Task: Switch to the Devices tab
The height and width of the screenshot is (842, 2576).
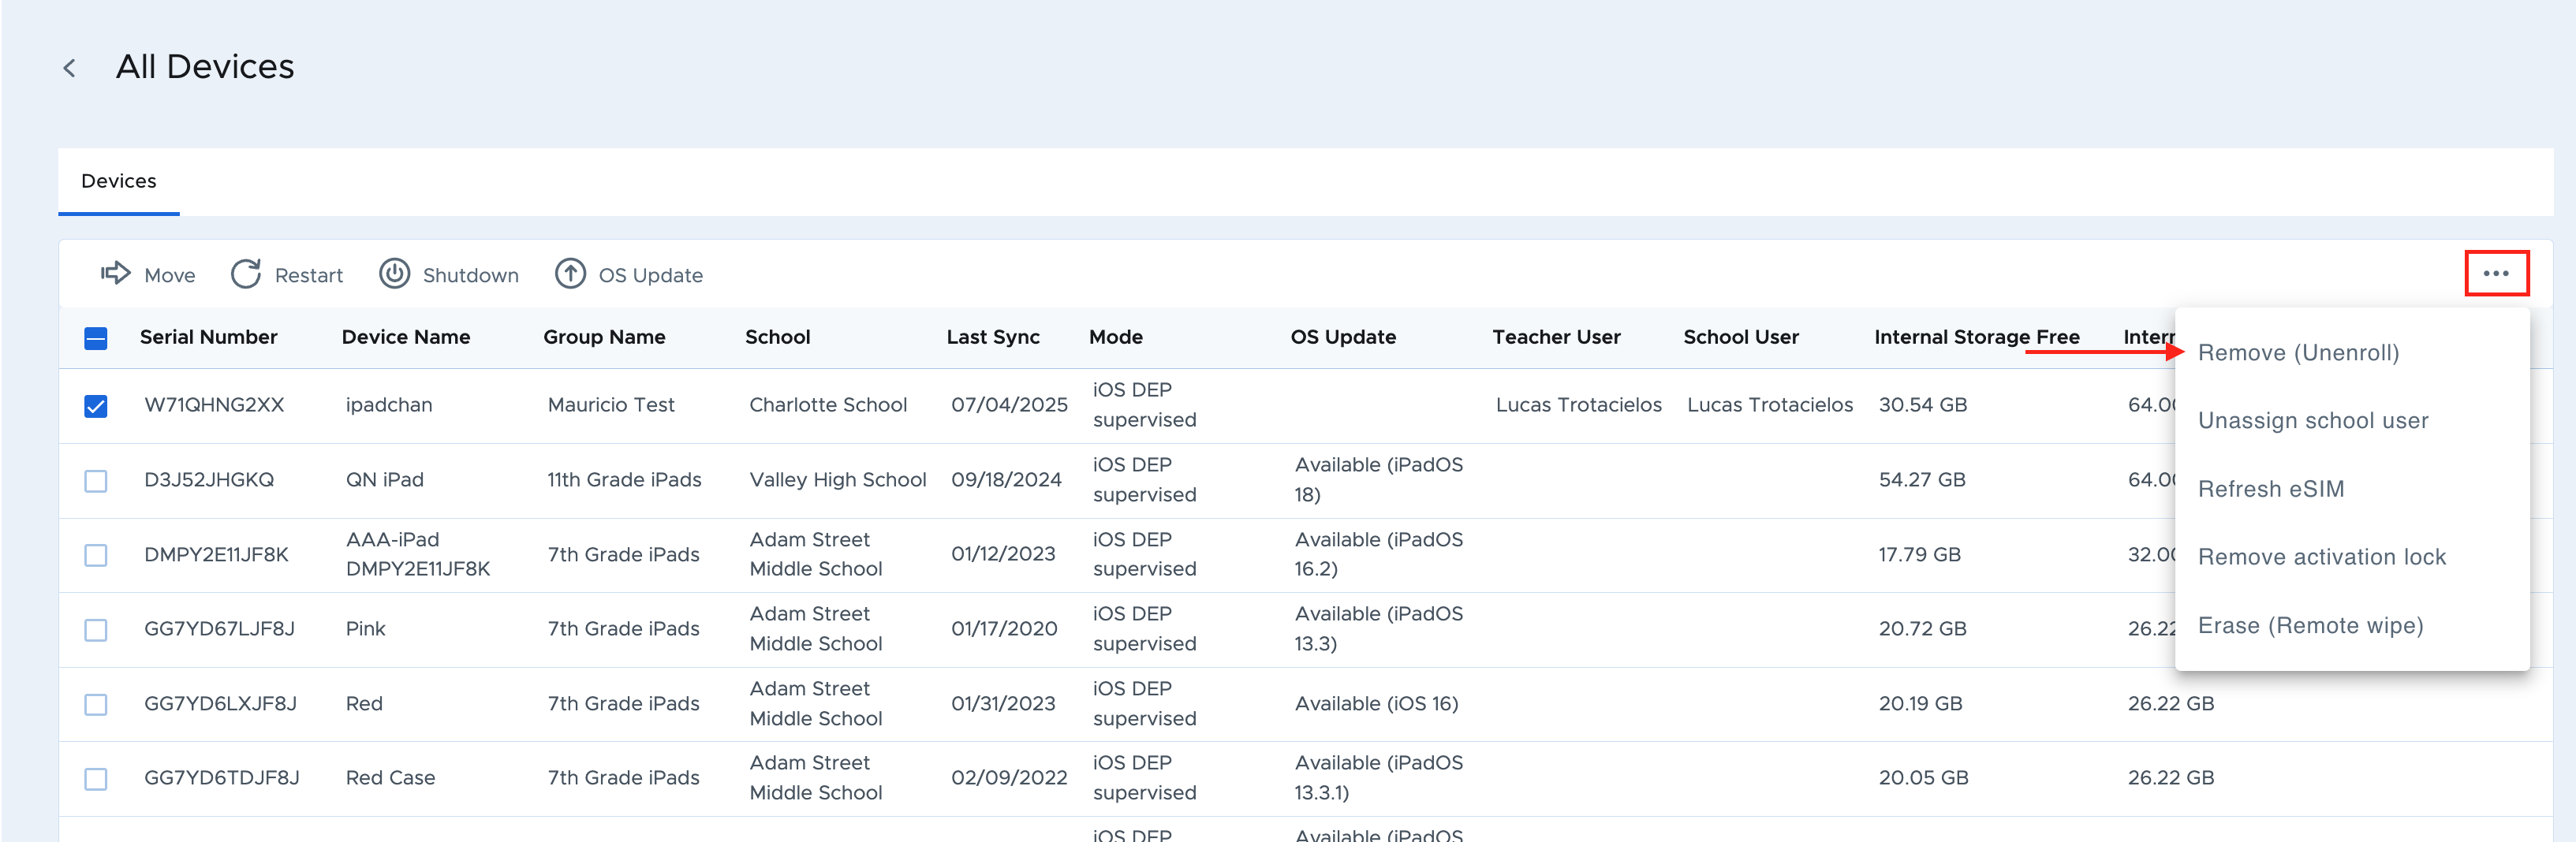Action: tap(119, 181)
